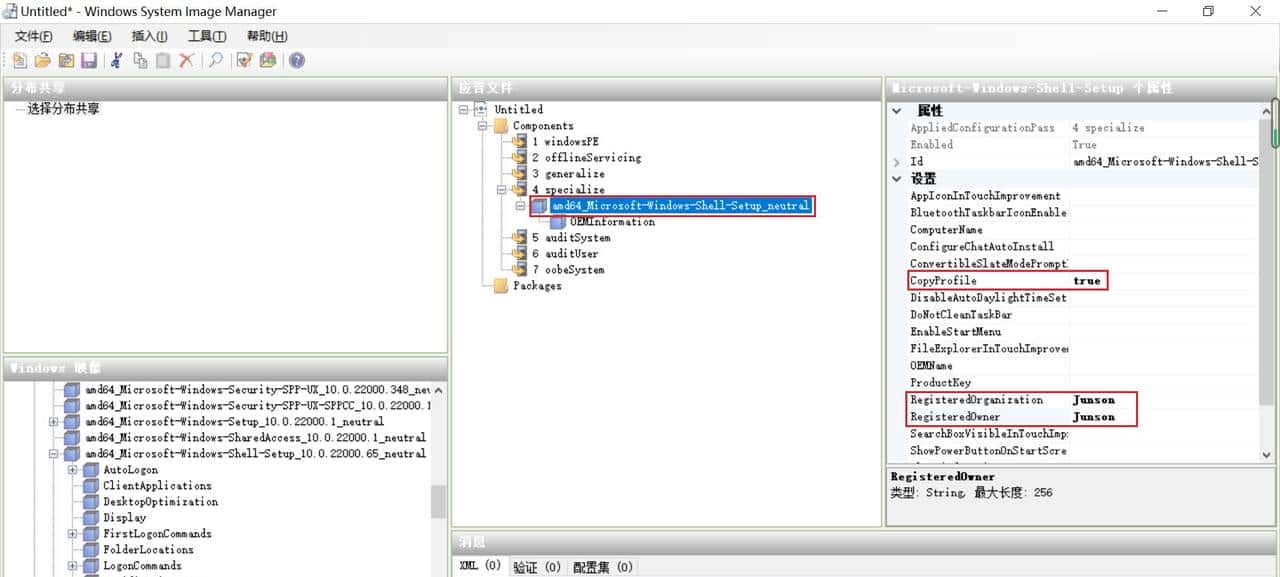Expand the LogonCommands node
The width and height of the screenshot is (1280, 577).
point(73,566)
